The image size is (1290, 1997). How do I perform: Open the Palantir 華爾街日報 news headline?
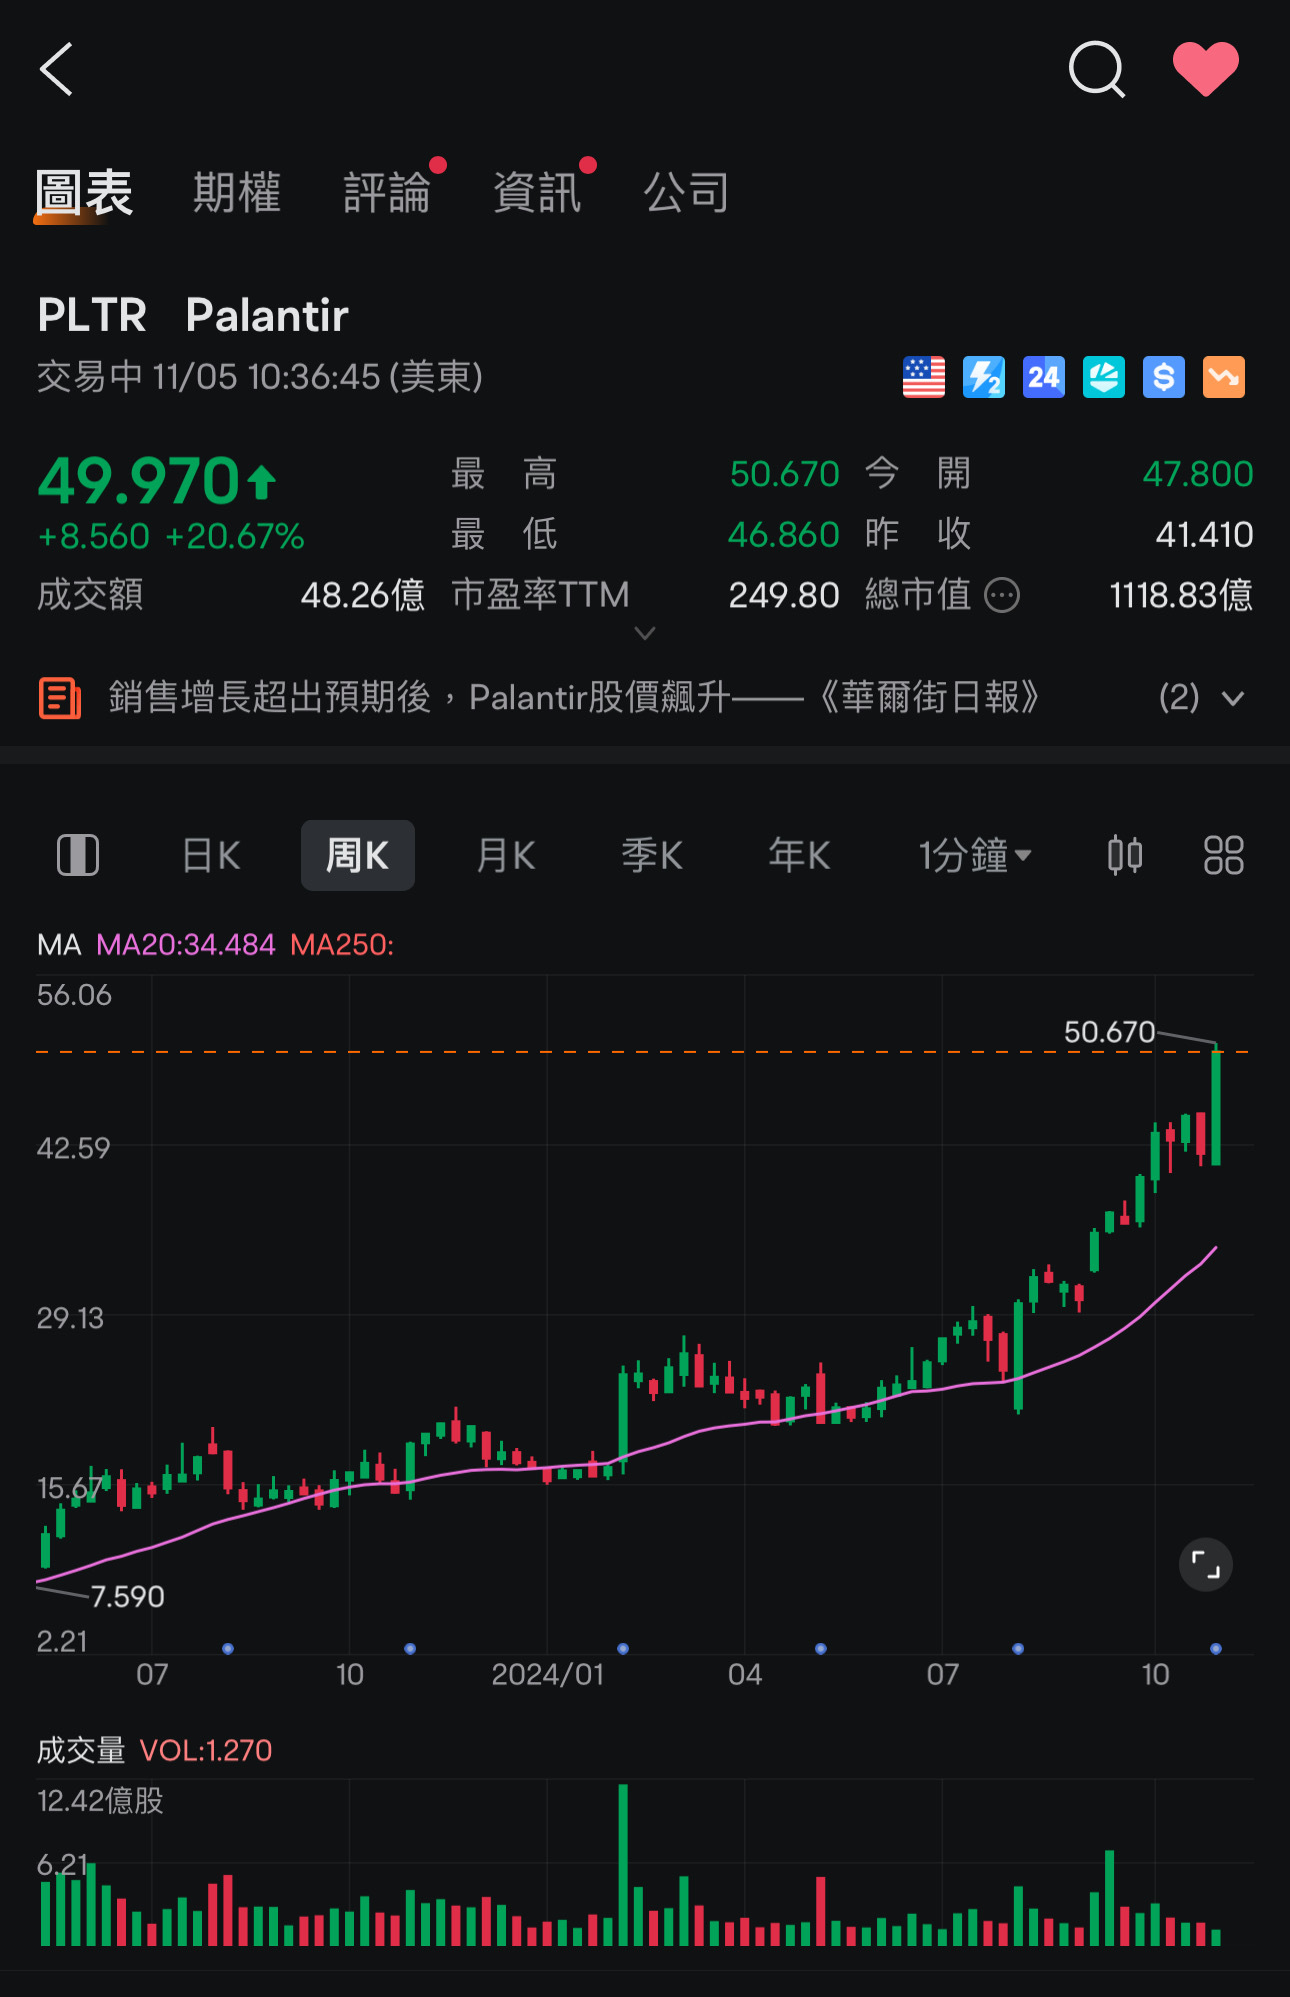coord(574,697)
